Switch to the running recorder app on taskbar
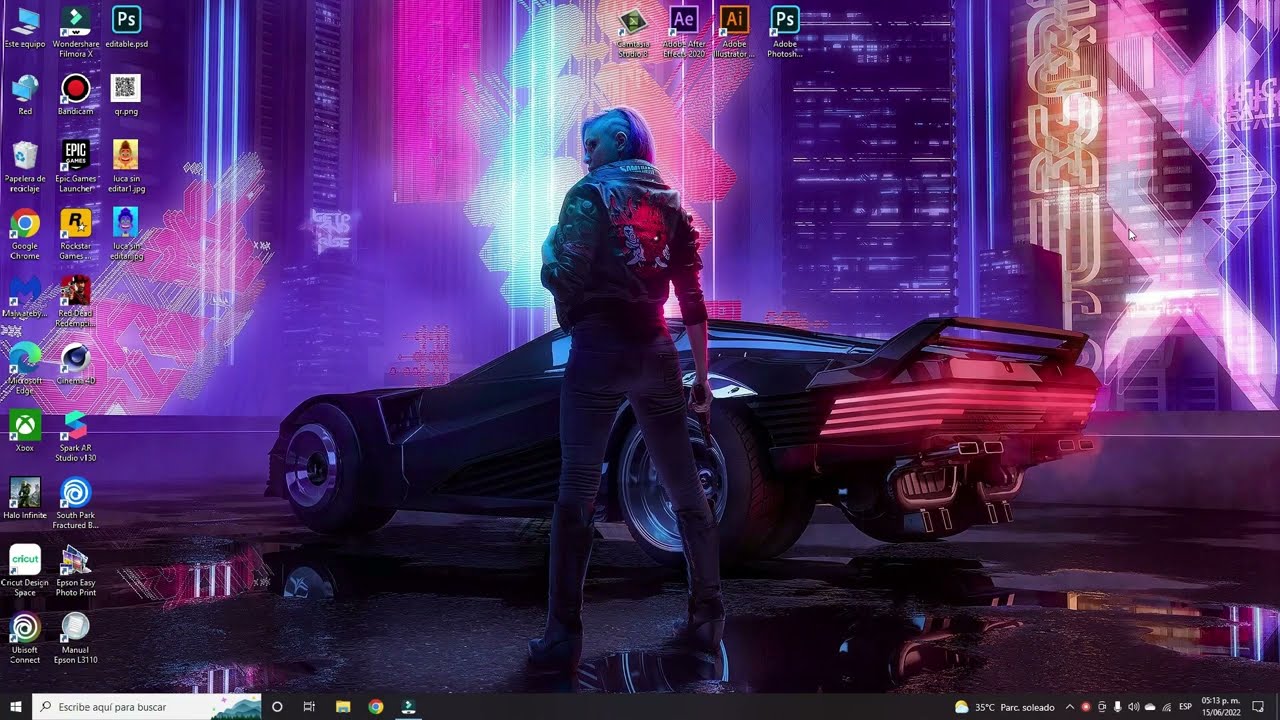 pos(408,707)
